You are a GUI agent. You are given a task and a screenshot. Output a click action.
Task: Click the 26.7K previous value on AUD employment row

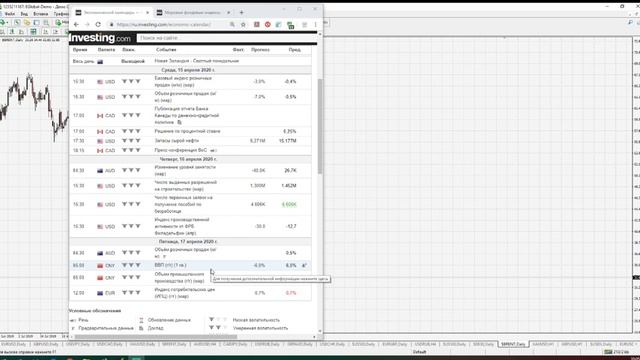tap(290, 170)
